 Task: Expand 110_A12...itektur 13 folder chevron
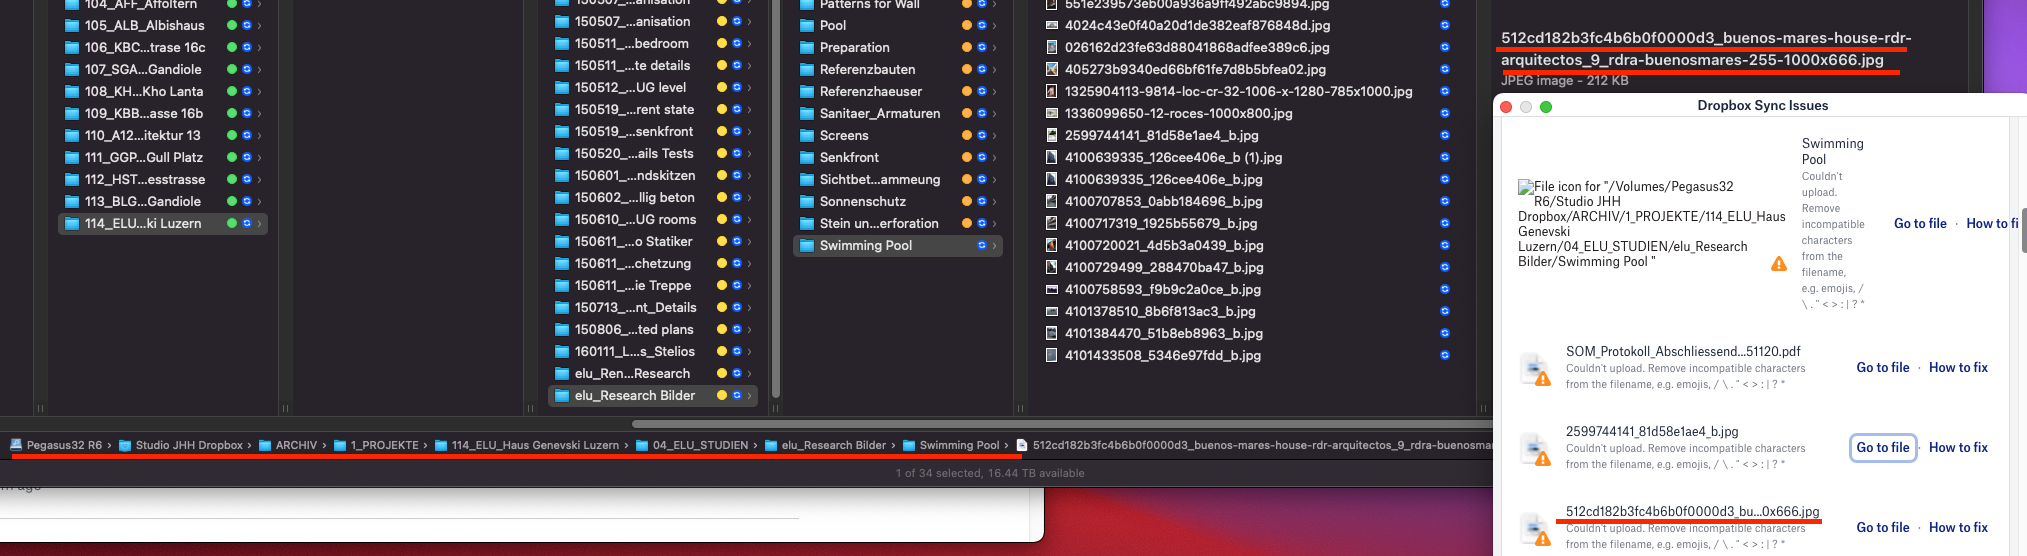click(259, 135)
